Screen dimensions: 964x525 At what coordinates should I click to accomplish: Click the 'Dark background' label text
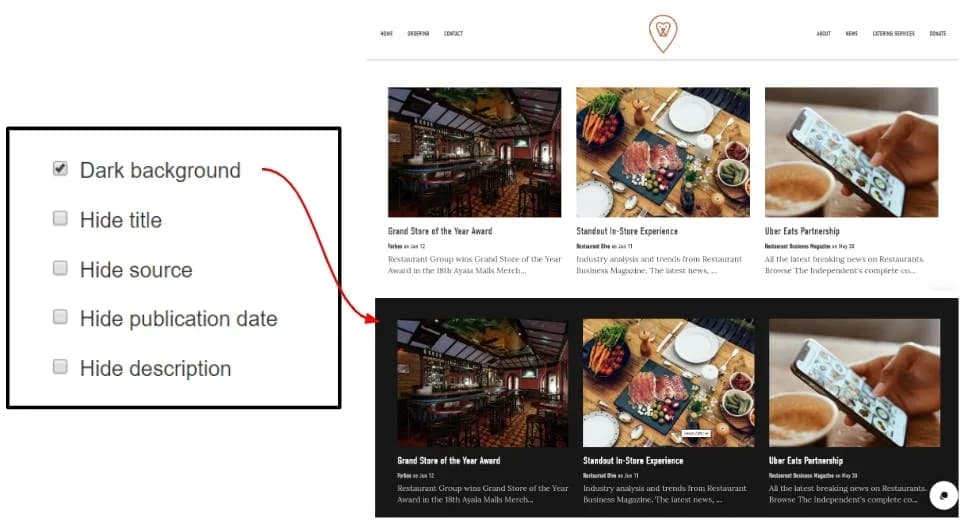(x=160, y=170)
